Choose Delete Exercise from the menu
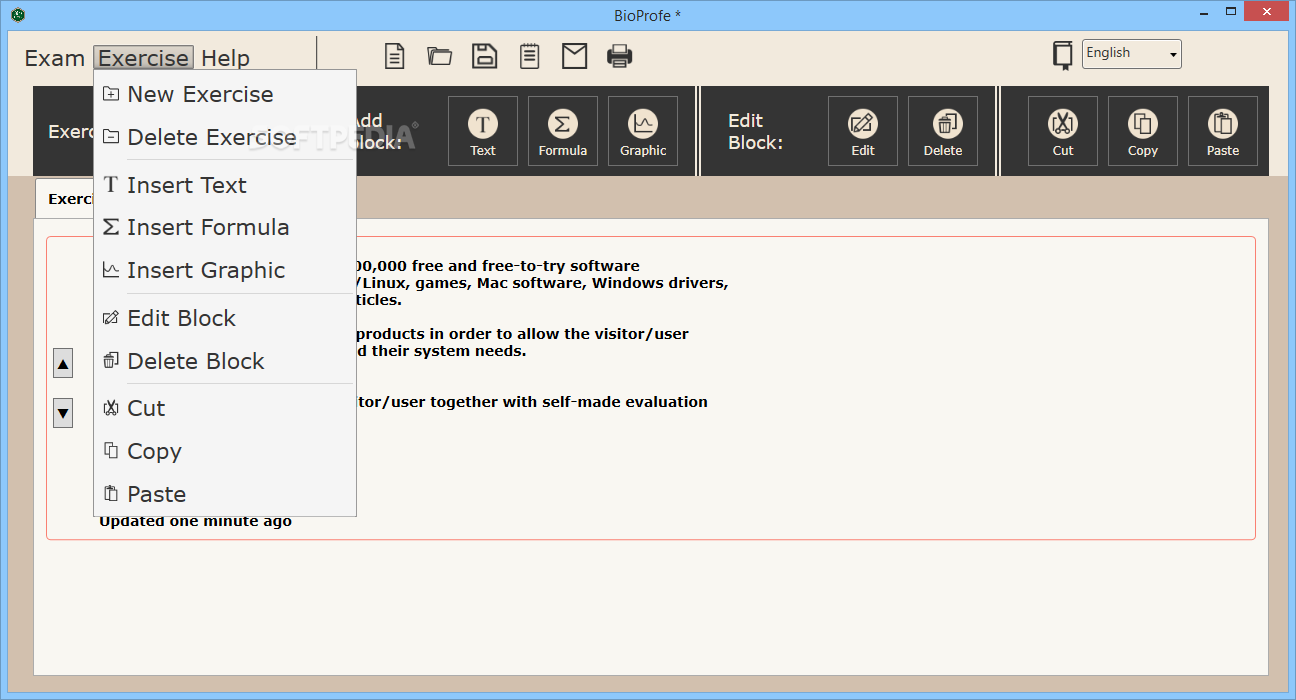1296x700 pixels. (225, 137)
